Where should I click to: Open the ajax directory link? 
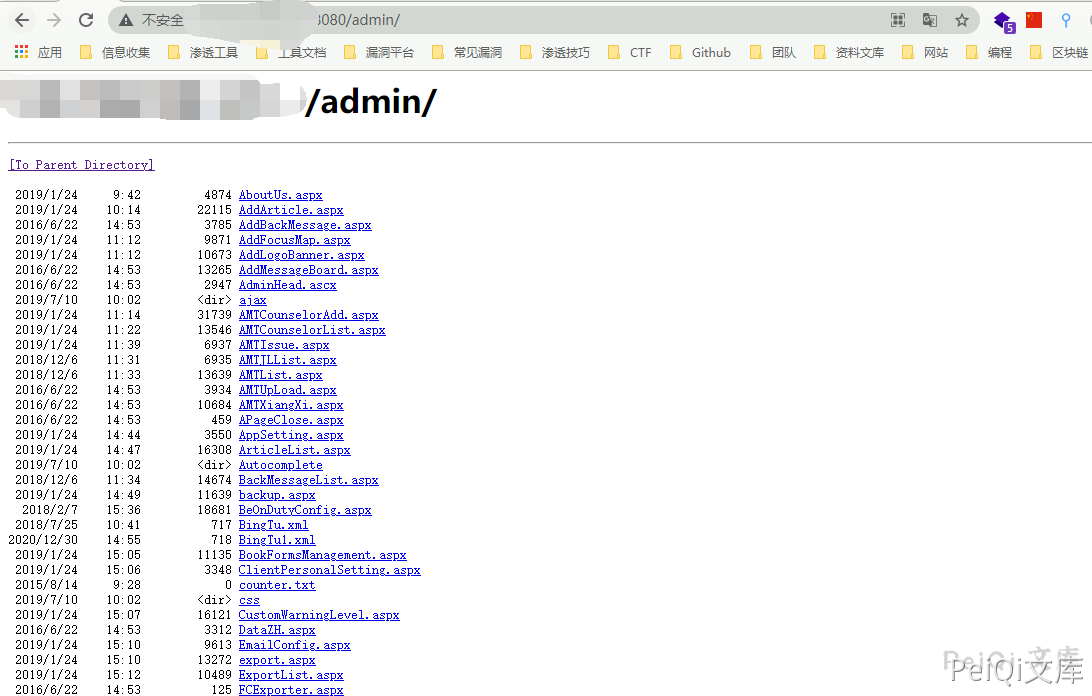(252, 300)
